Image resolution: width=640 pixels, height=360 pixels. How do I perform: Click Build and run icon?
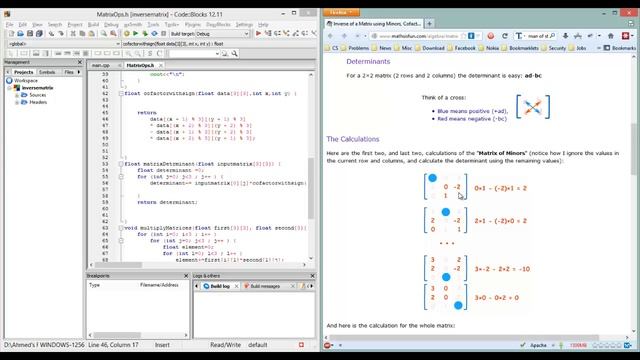pos(145,34)
